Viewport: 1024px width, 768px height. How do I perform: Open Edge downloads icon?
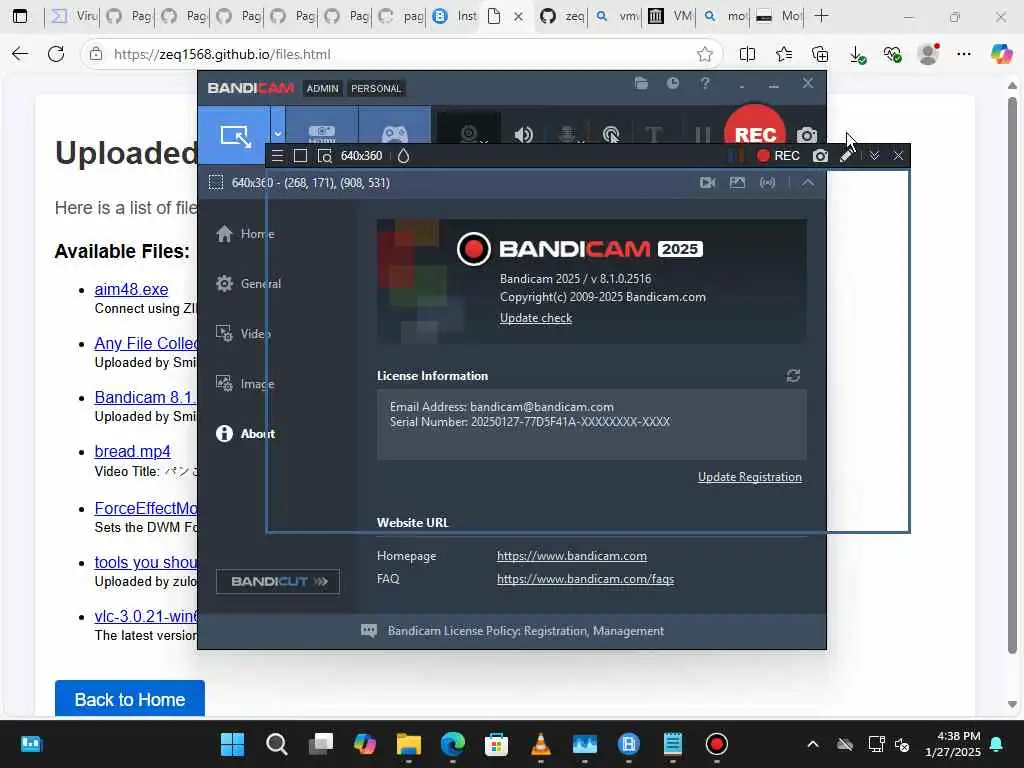click(x=857, y=54)
